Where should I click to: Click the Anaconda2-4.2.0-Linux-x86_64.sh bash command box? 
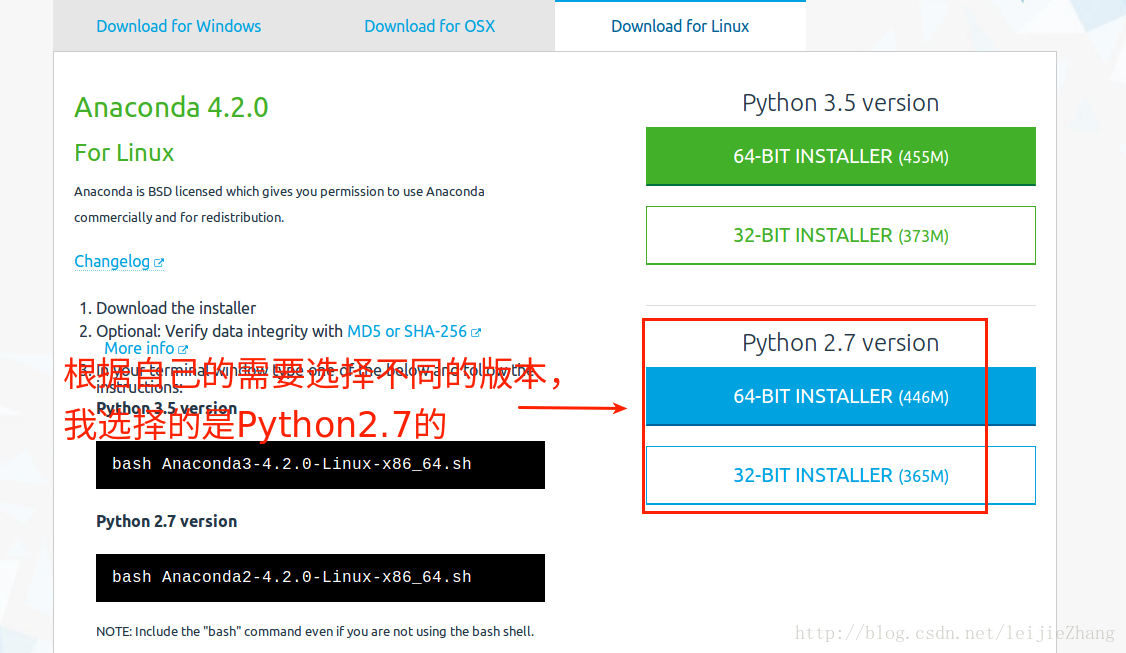320,578
